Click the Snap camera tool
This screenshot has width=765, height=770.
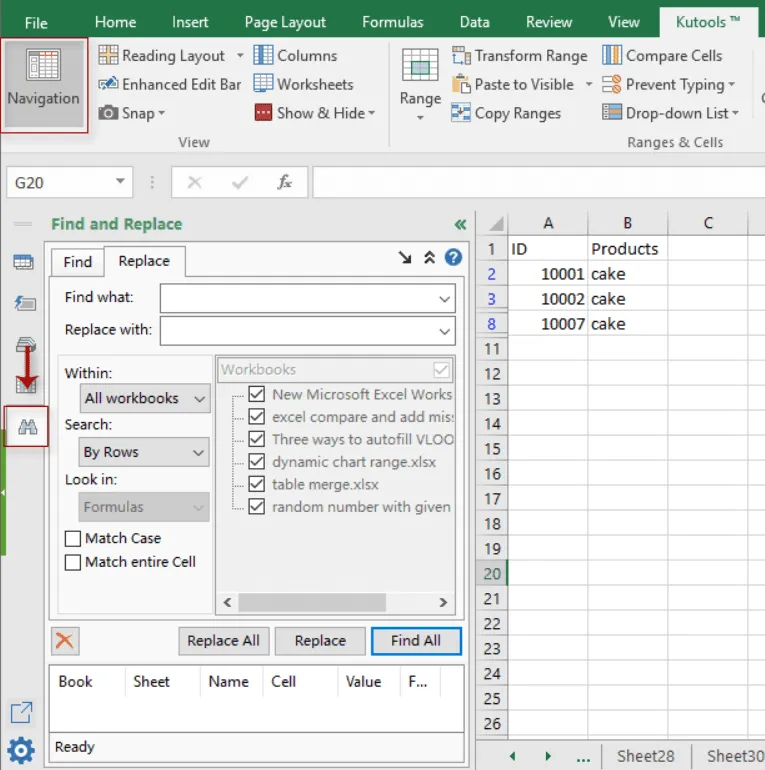coord(131,113)
